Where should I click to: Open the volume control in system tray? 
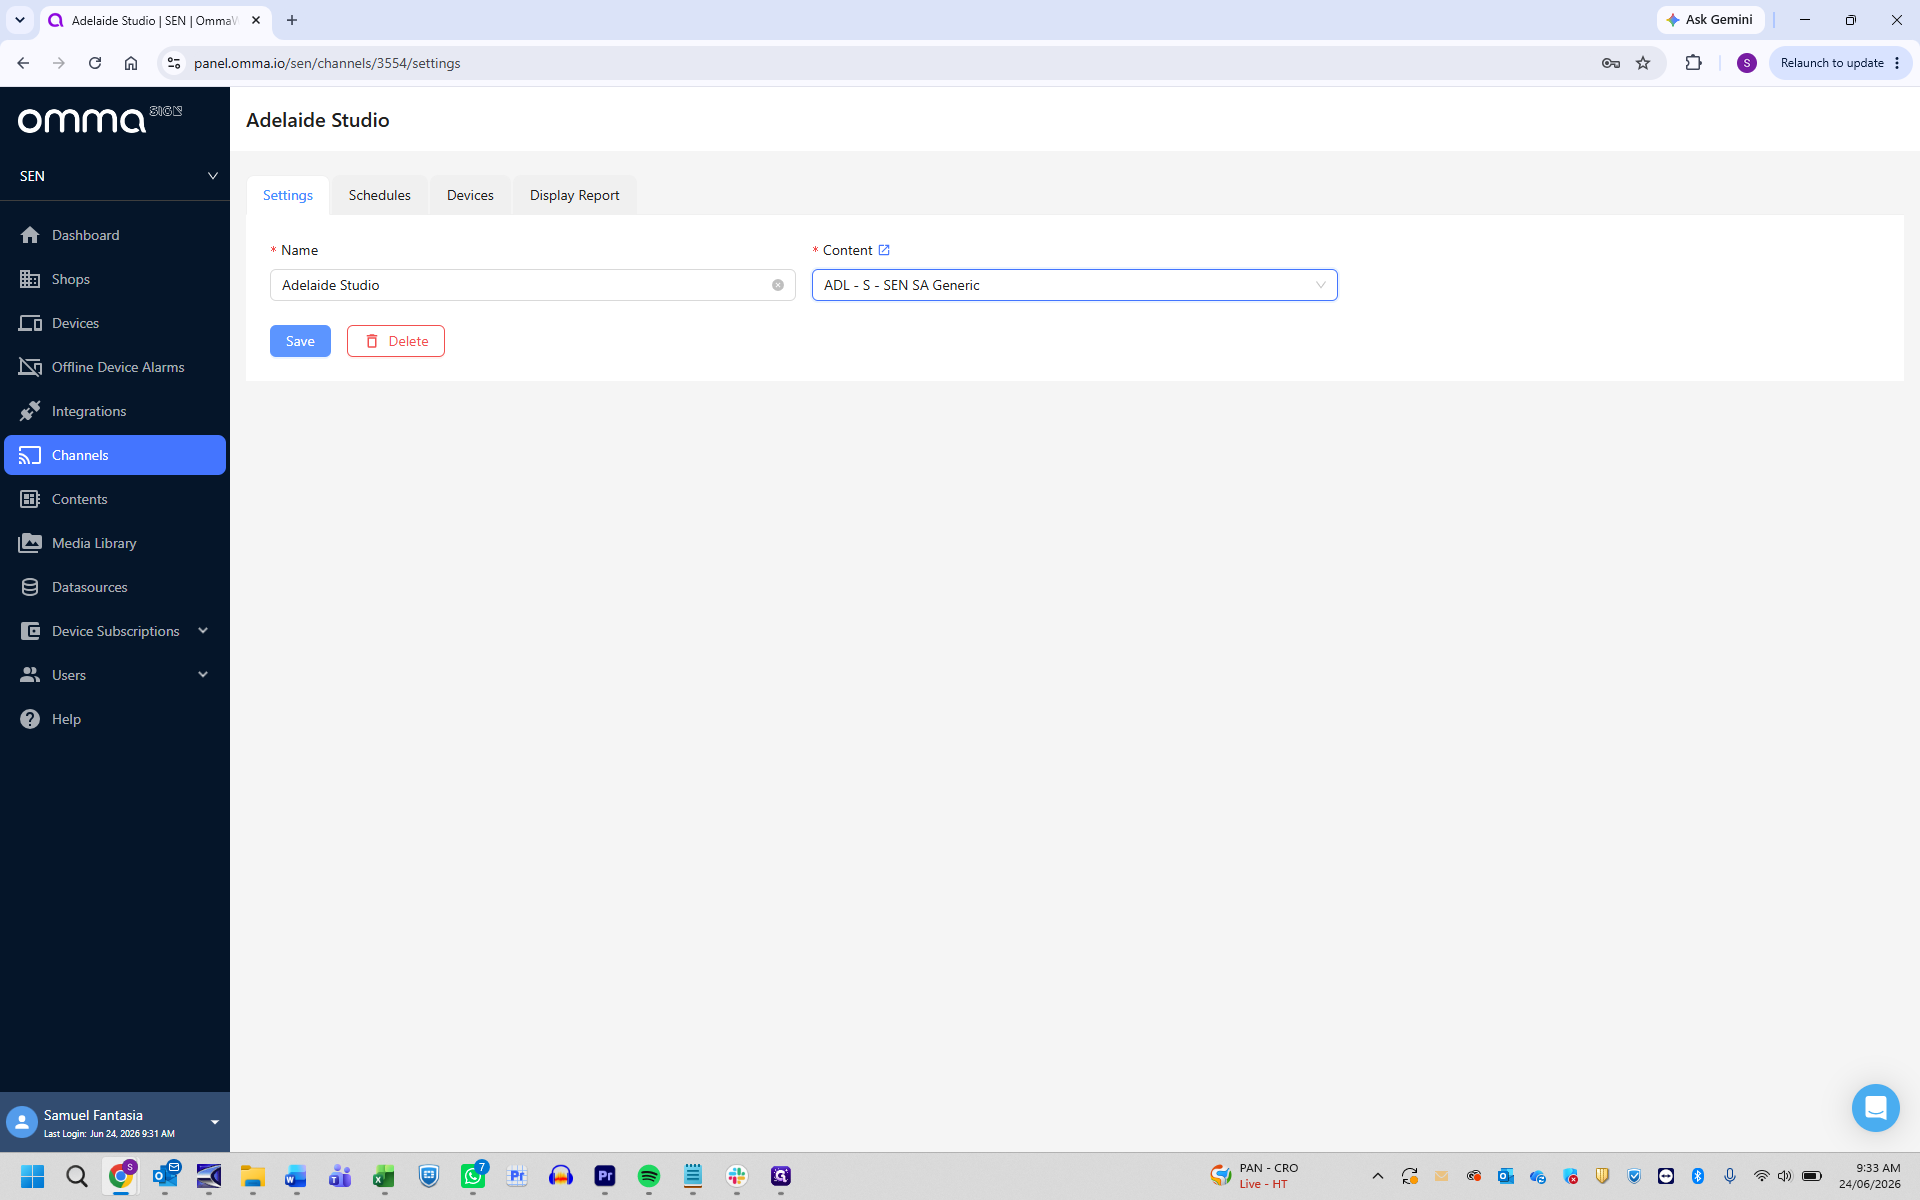click(1785, 1176)
